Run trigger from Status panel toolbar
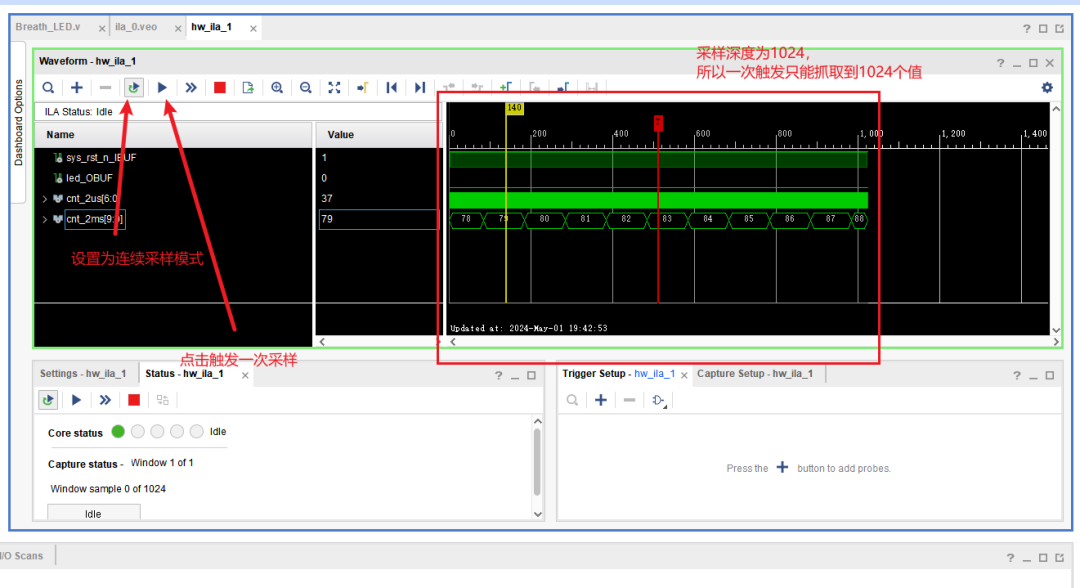 point(76,400)
